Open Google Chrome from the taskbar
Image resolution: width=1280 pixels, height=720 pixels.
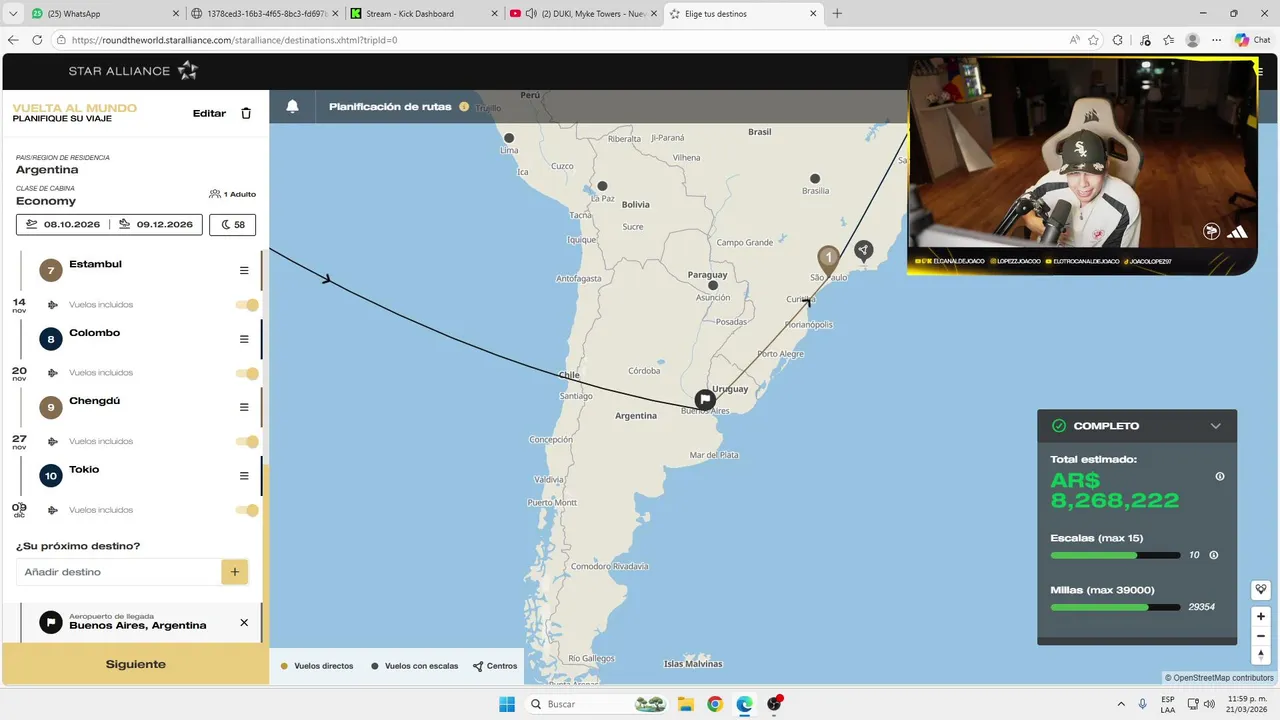pos(715,704)
